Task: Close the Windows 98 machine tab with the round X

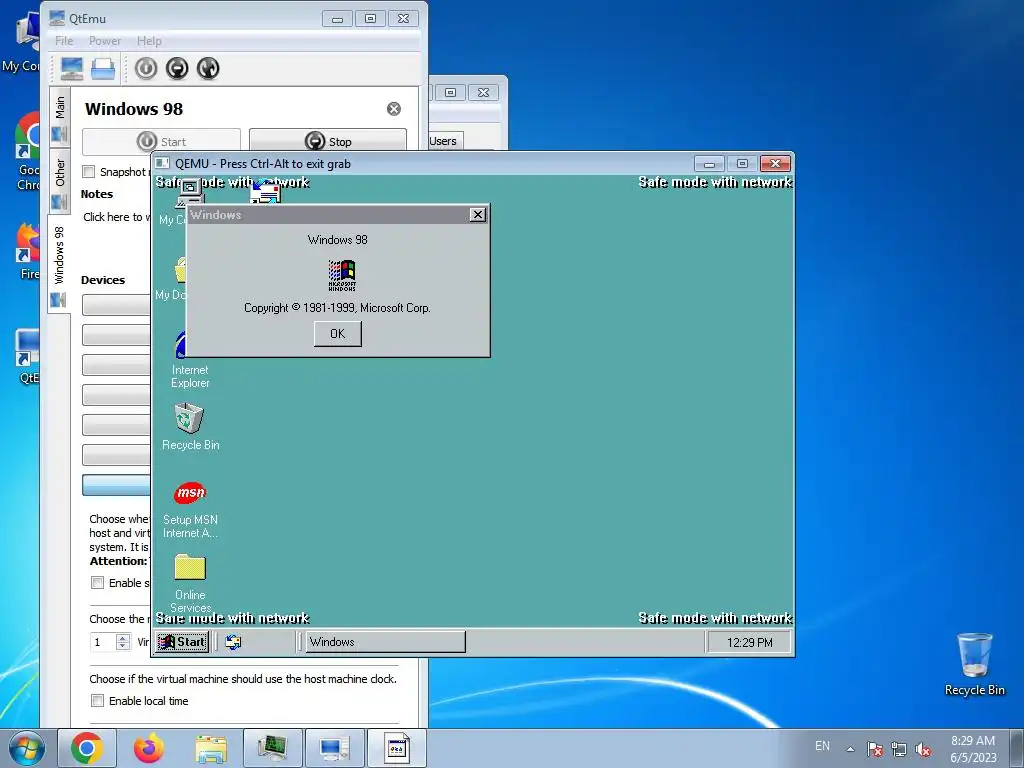Action: click(x=394, y=109)
